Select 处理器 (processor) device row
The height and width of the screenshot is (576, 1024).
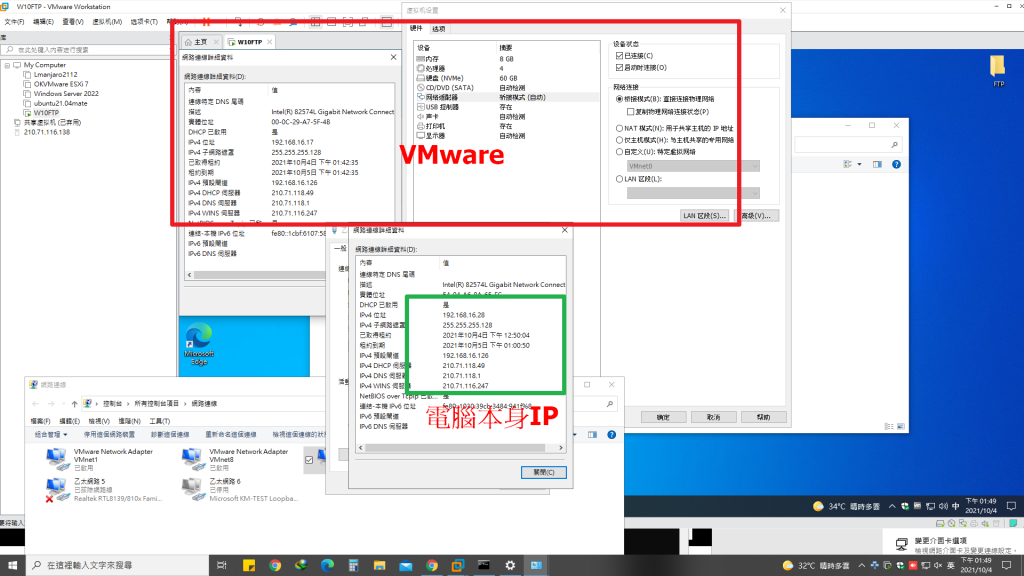pyautogui.click(x=507, y=69)
